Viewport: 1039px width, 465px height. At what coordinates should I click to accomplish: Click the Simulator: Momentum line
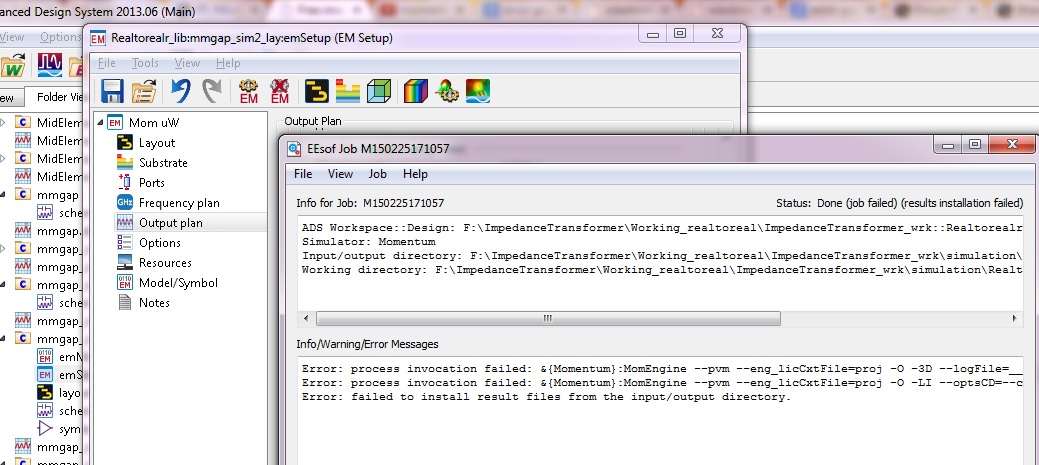[x=368, y=242]
